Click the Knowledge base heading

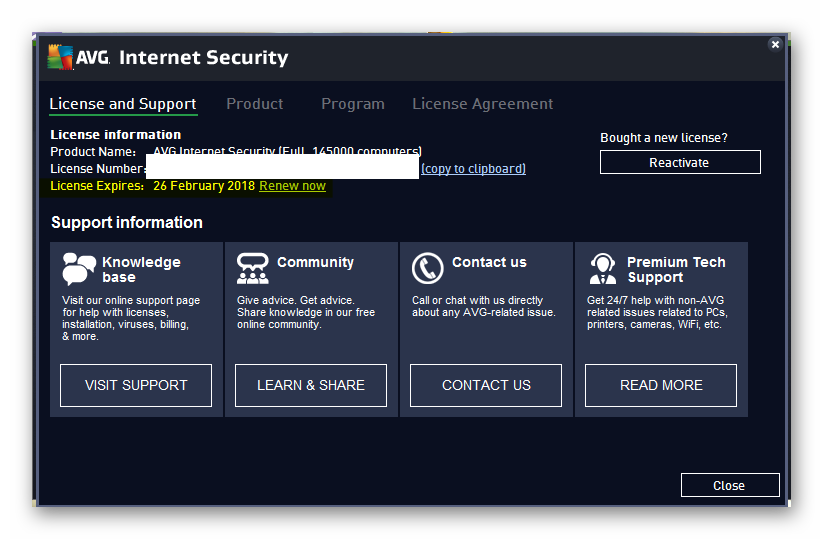tap(141, 269)
